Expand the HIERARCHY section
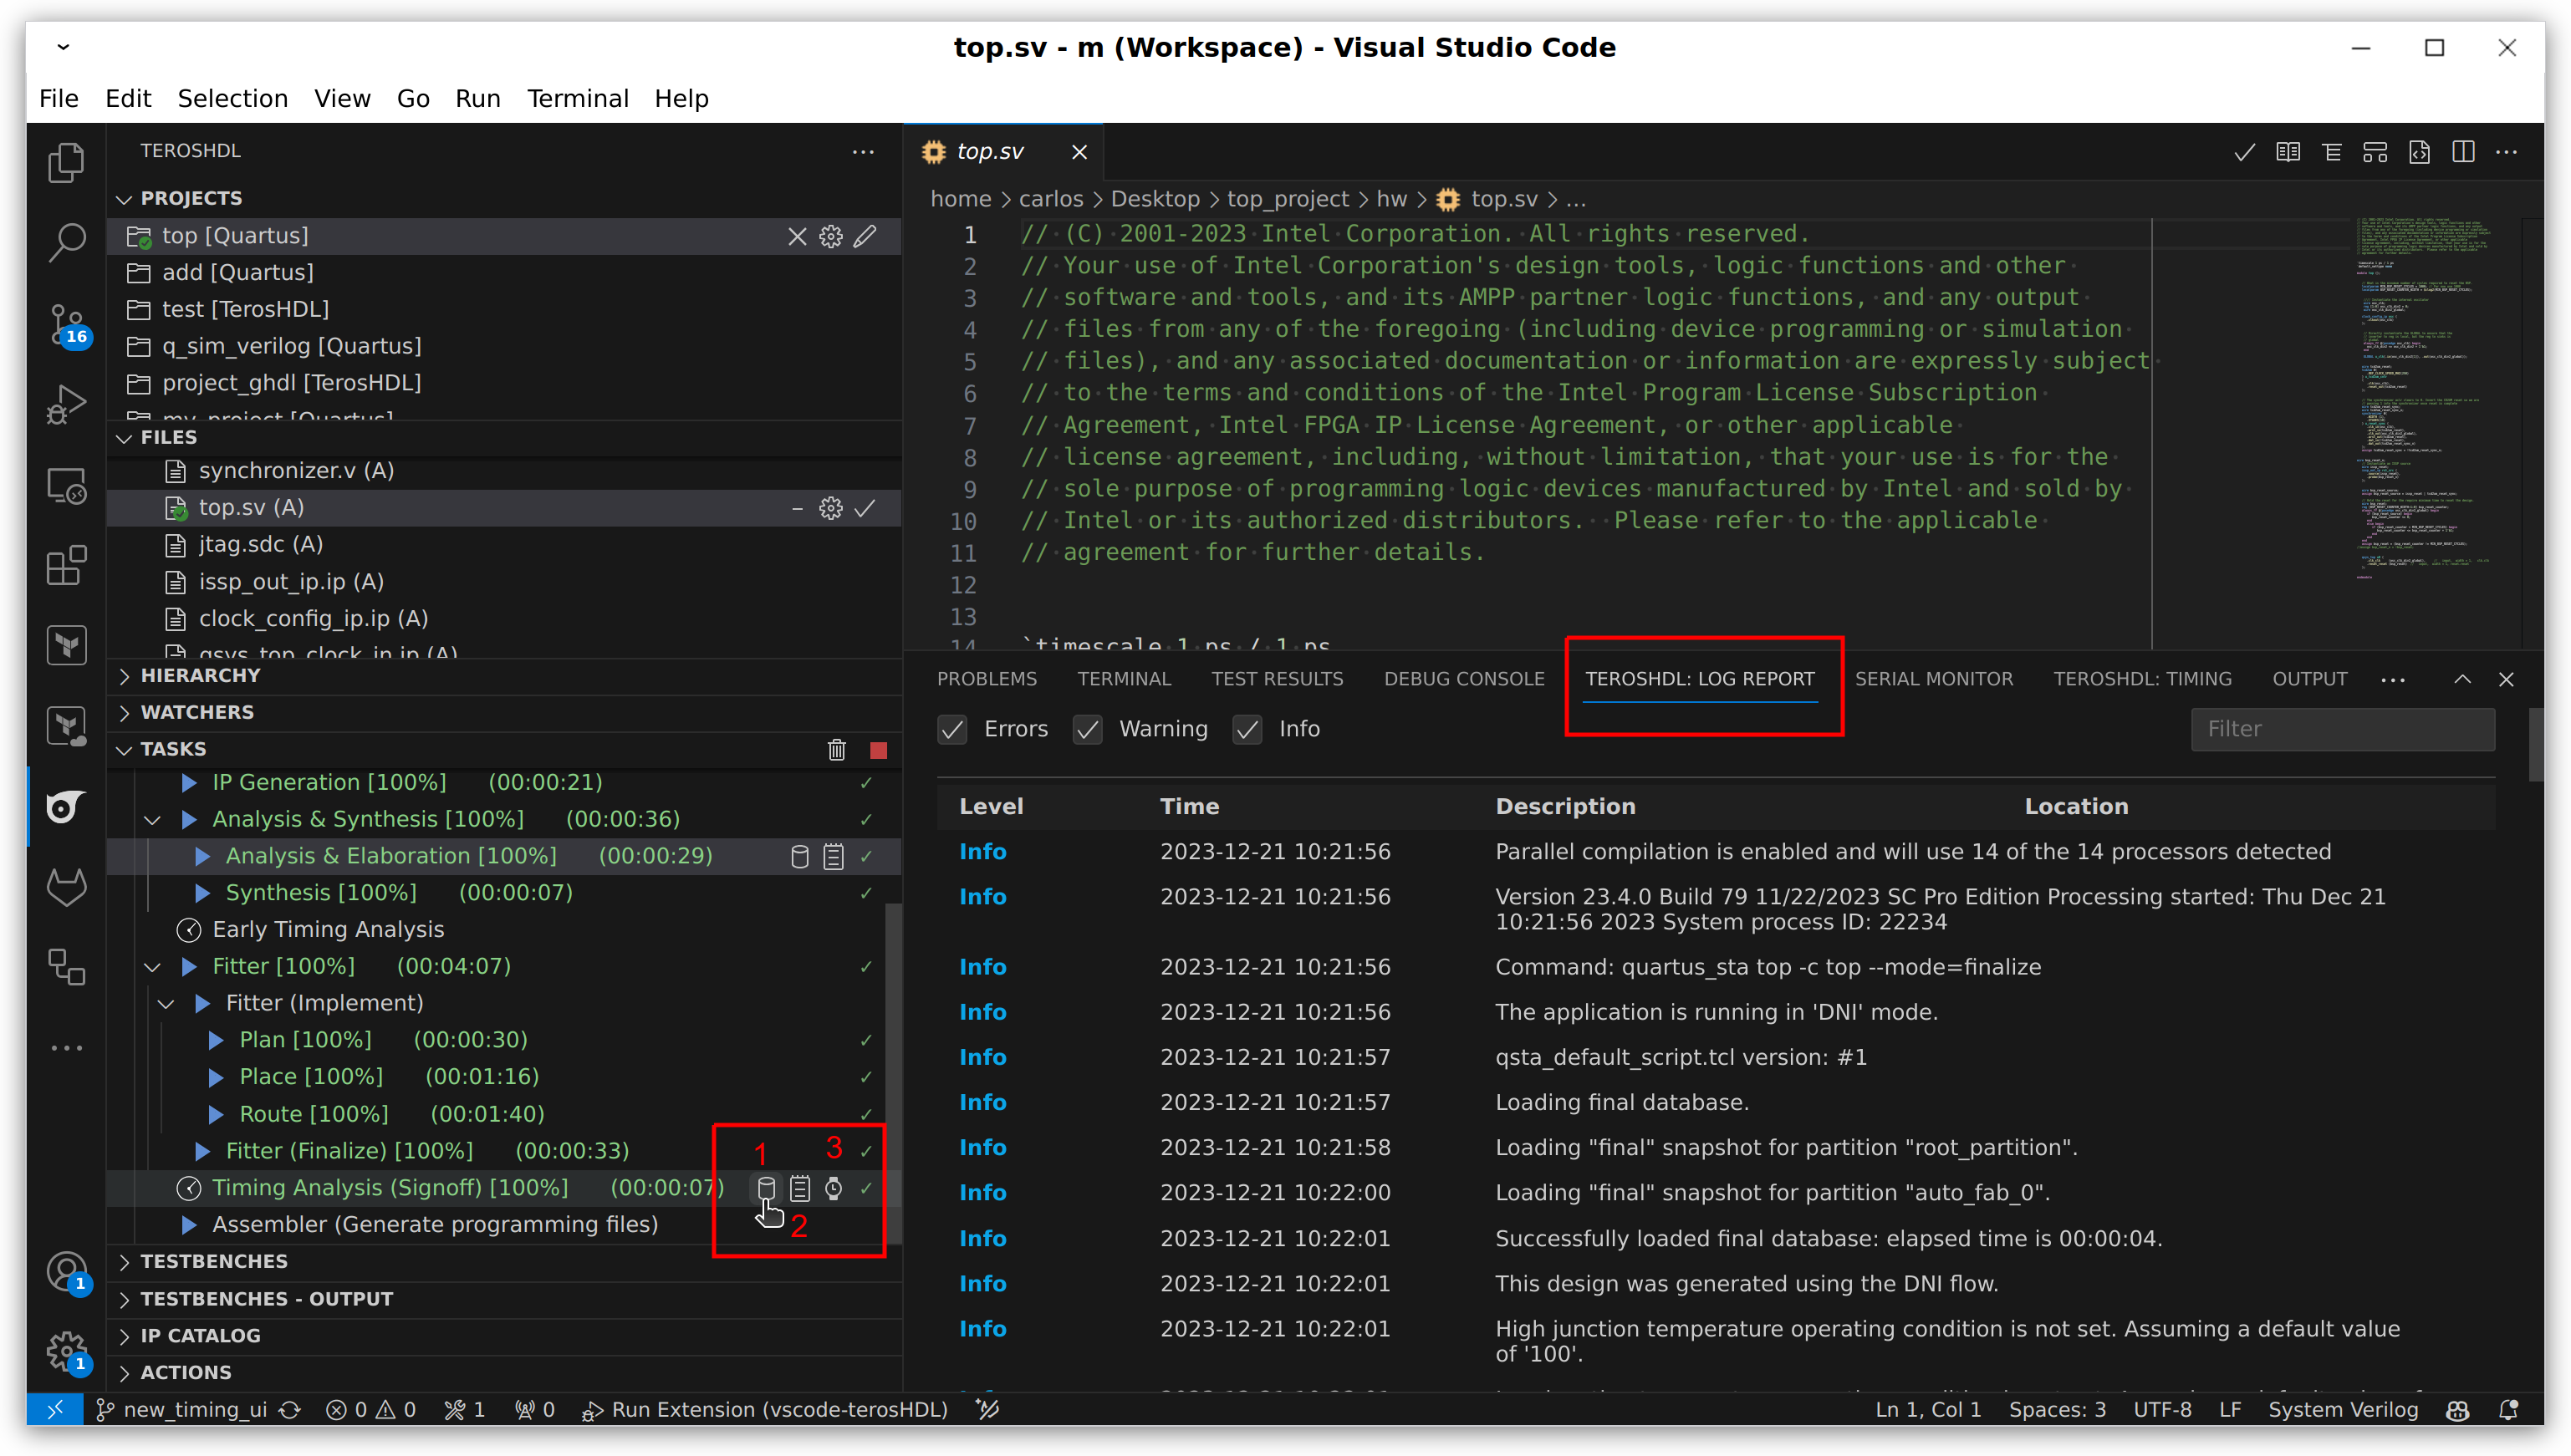This screenshot has height=1456, width=2571. point(124,675)
